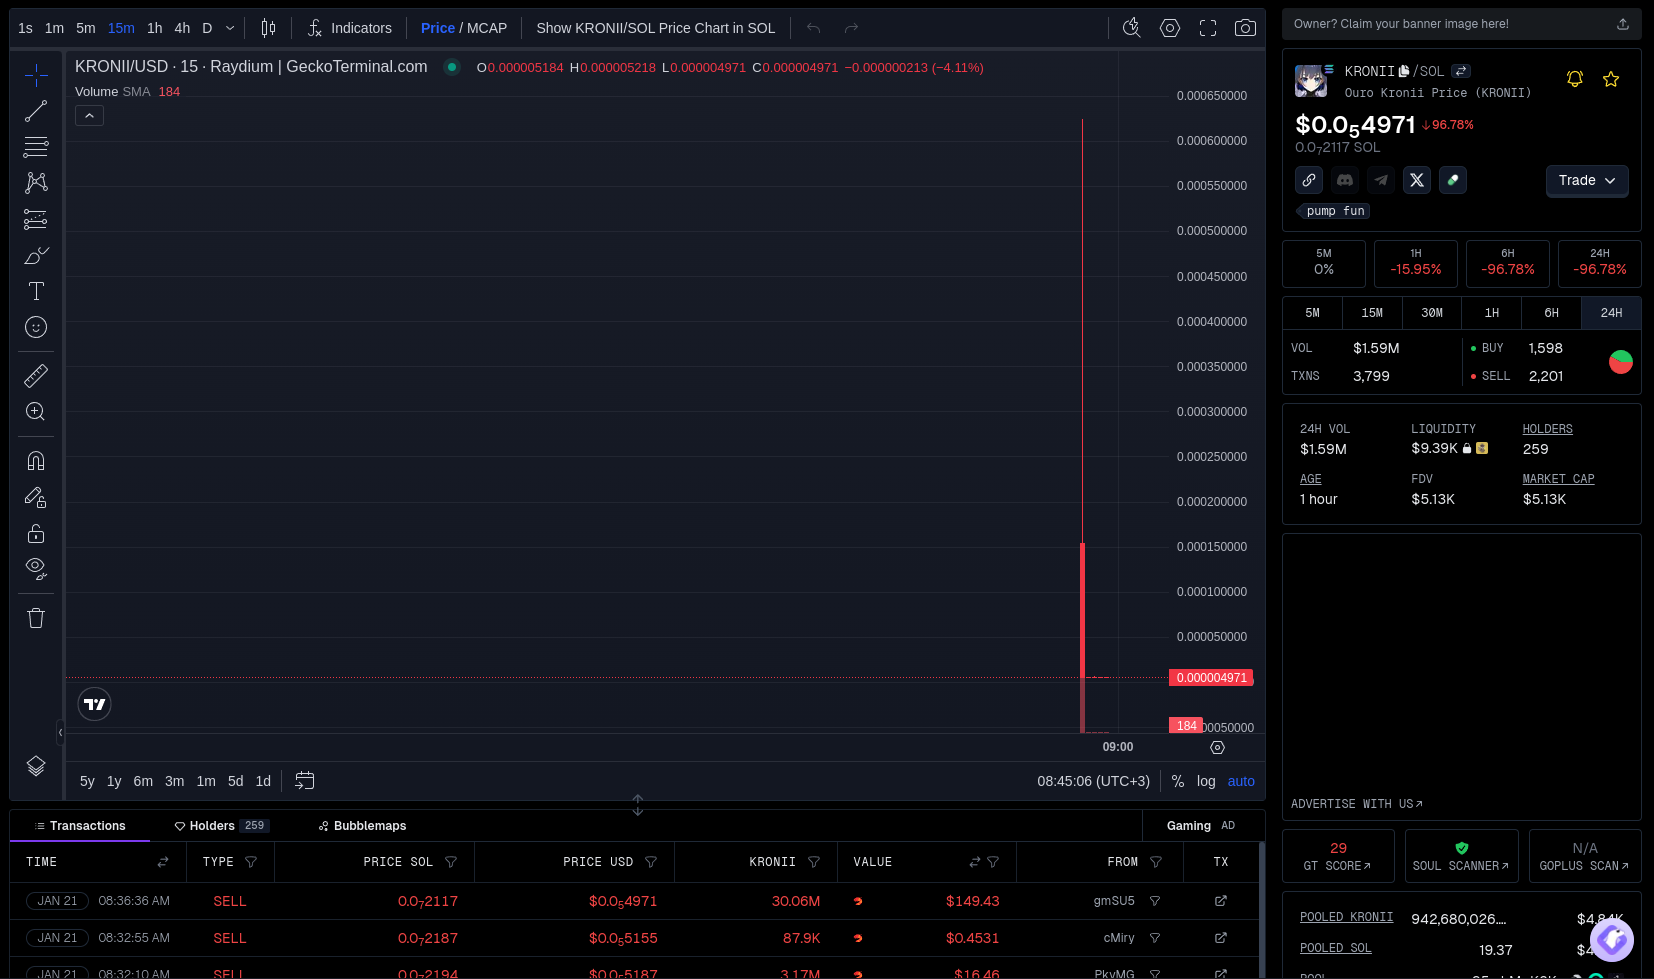
Task: Set date range to 6m
Action: click(143, 781)
